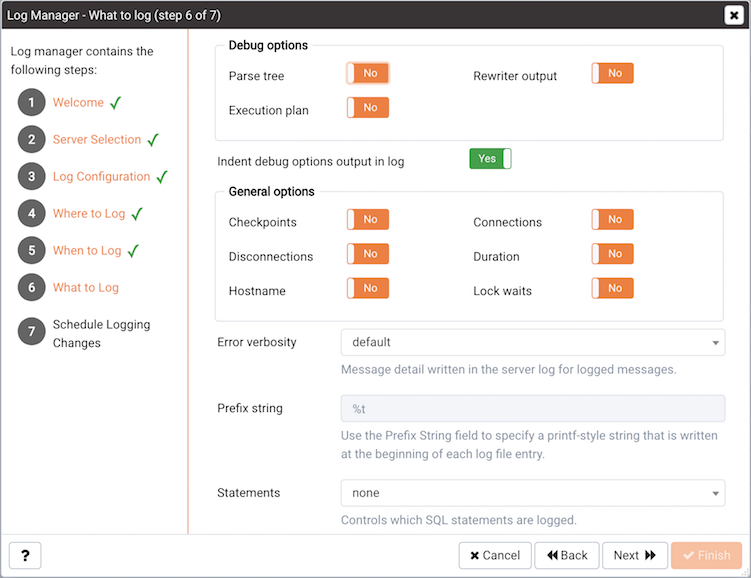This screenshot has height=578, width=751.
Task: Click the General options group heading
Action: point(272,192)
